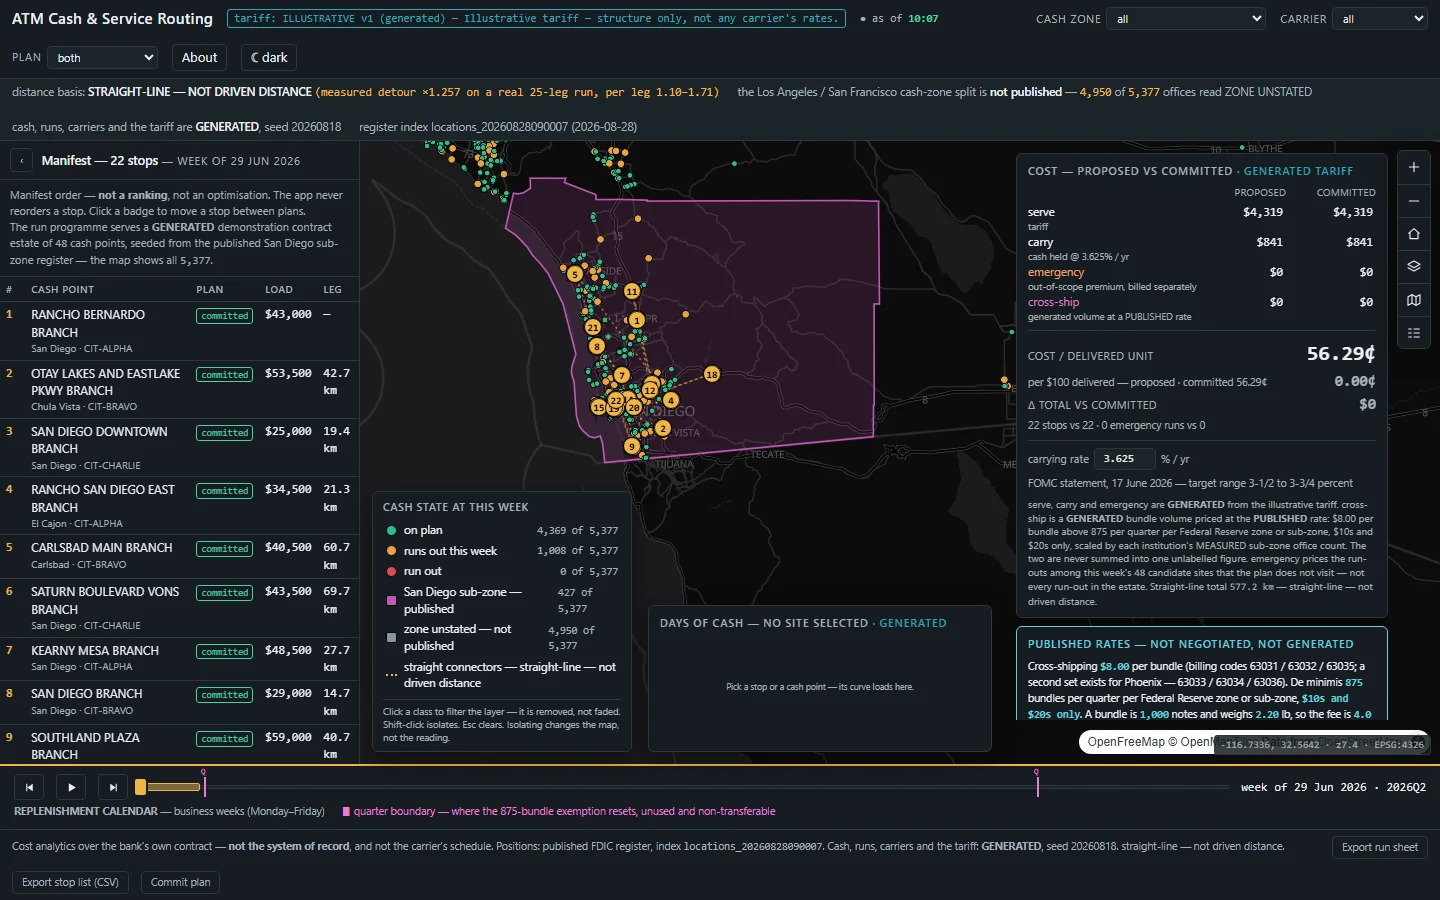The width and height of the screenshot is (1440, 900).
Task: Select stop marker 9 on the map
Action: click(x=631, y=446)
